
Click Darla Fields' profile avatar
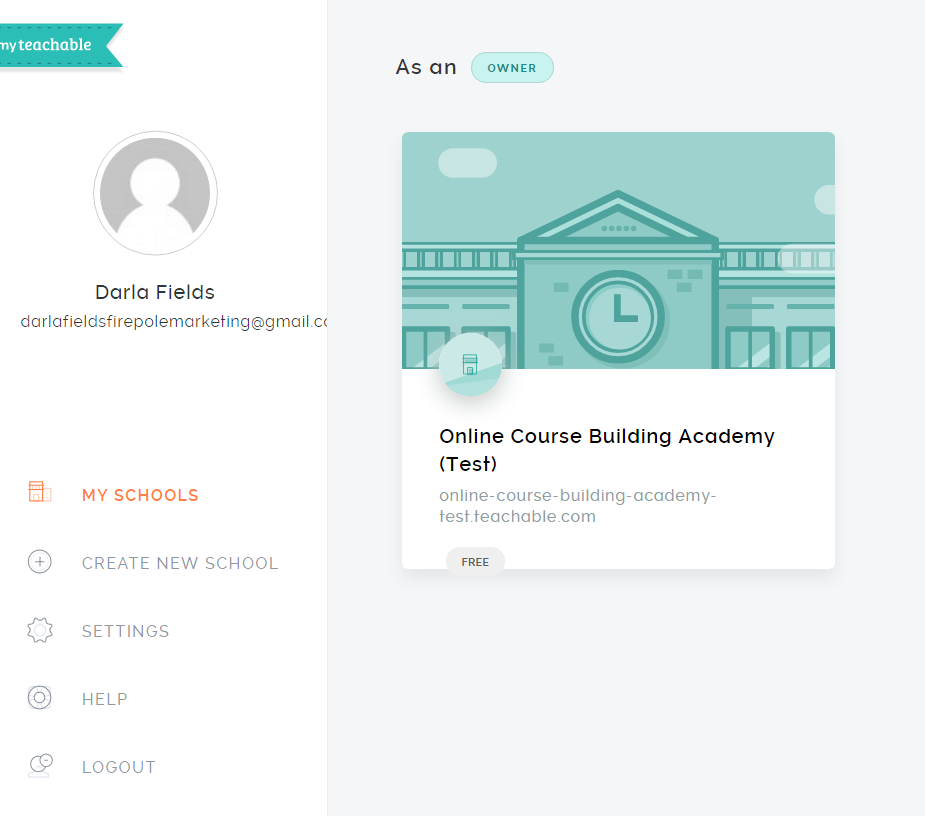pos(155,193)
